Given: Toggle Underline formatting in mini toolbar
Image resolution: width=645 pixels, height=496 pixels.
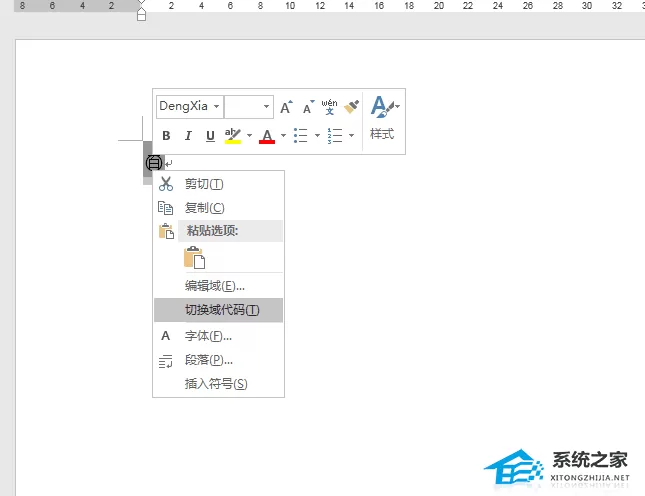Looking at the screenshot, I should (210, 135).
